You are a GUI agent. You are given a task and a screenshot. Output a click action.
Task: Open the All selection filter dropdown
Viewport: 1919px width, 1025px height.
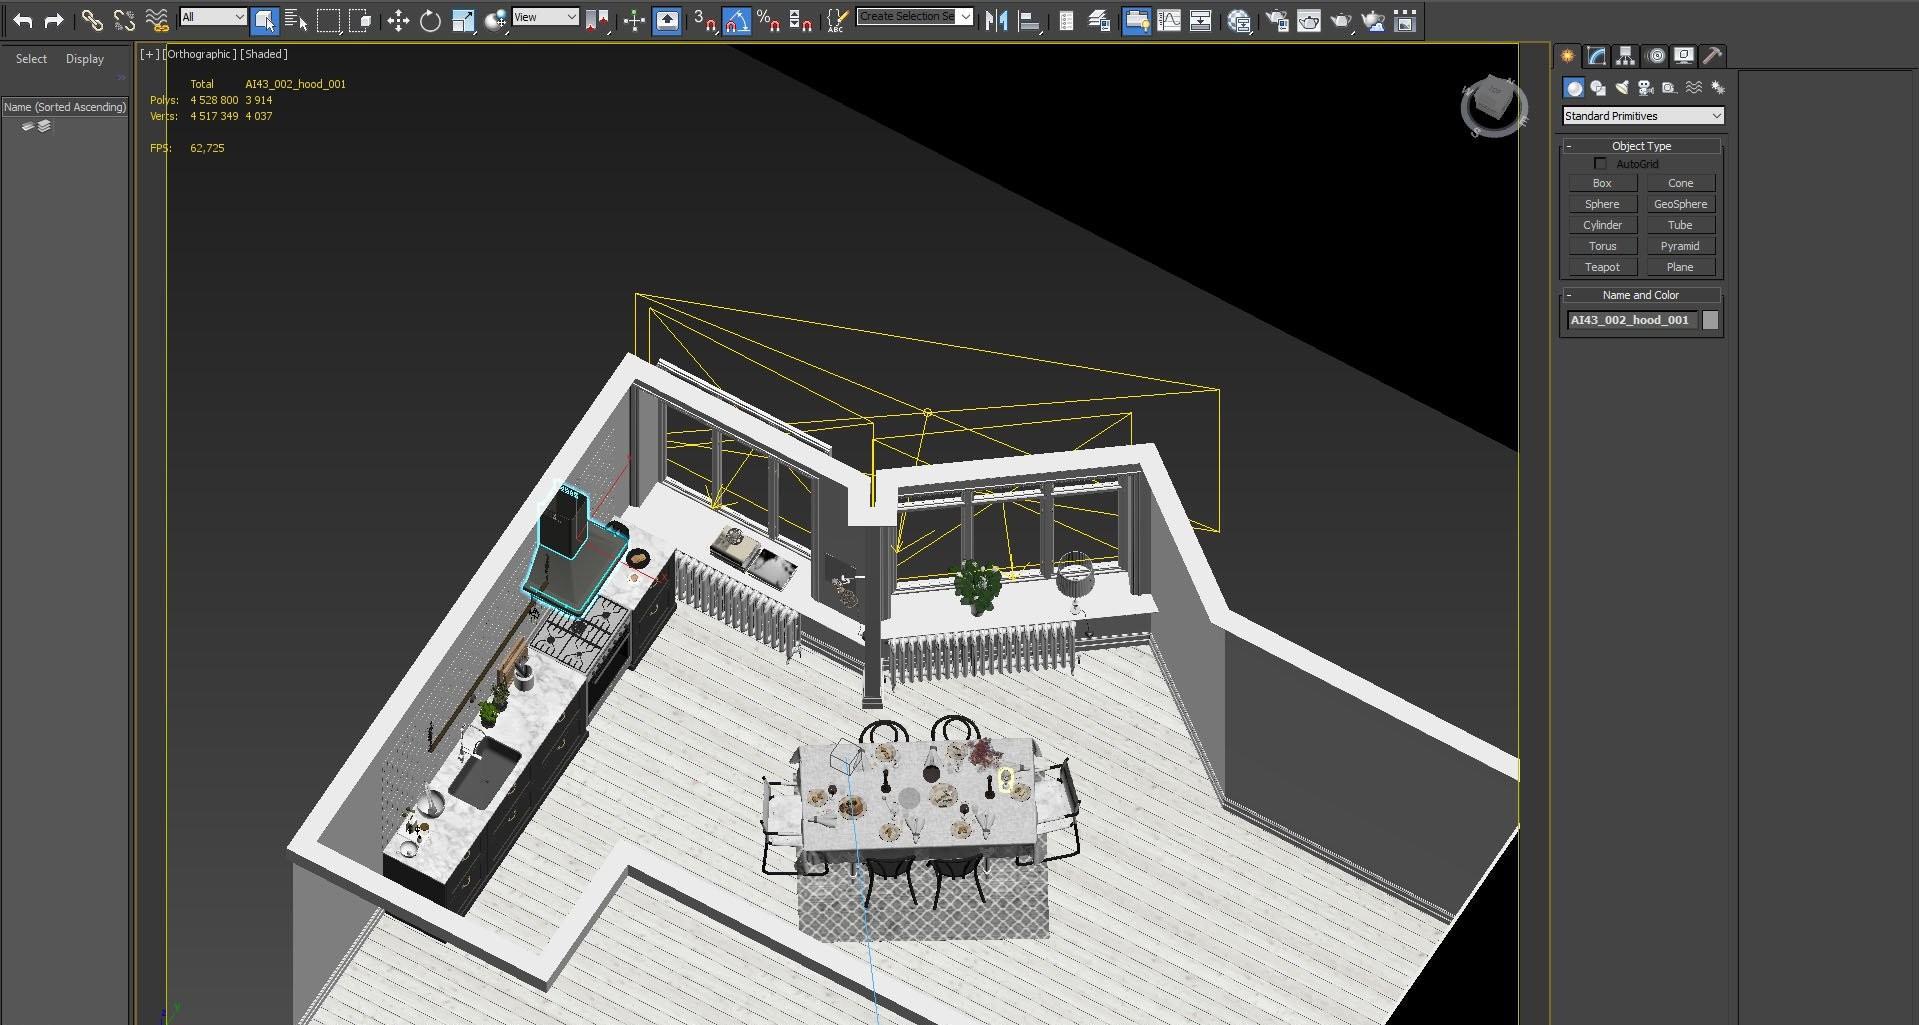[213, 17]
